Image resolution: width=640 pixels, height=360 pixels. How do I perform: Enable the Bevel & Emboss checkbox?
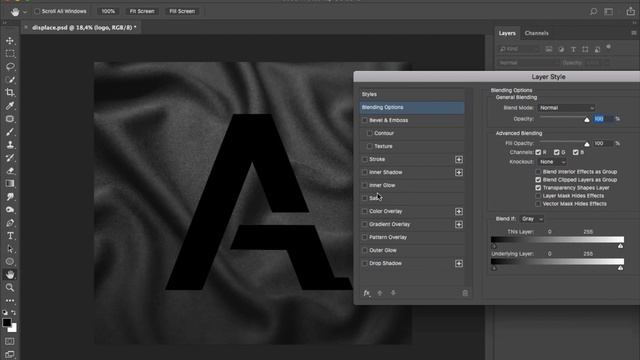364,120
